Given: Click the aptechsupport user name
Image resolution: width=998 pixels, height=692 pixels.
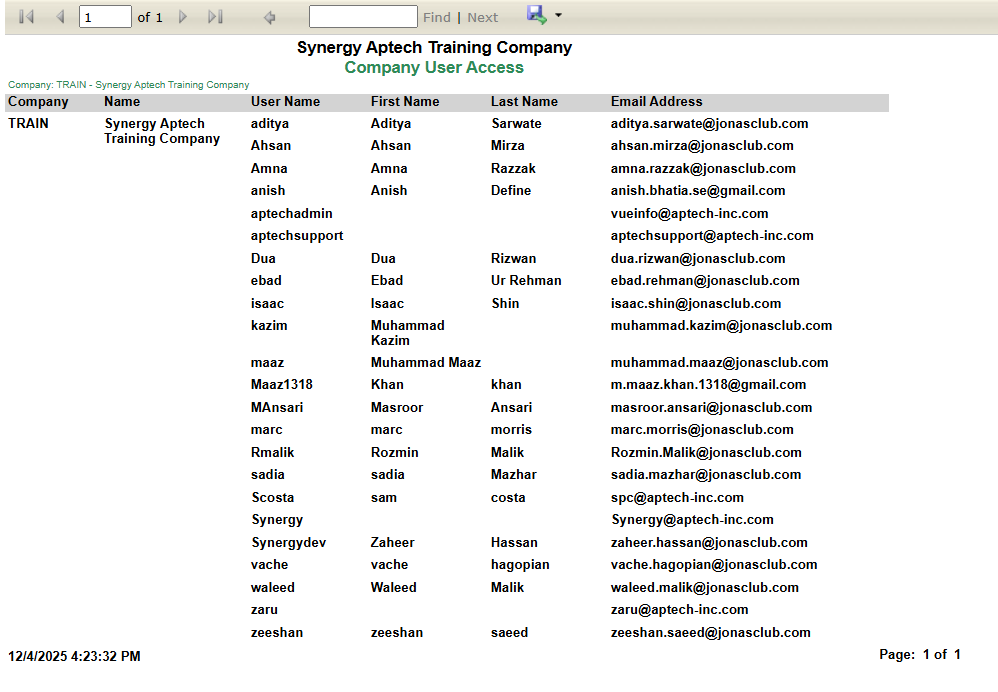Looking at the screenshot, I should (297, 236).
